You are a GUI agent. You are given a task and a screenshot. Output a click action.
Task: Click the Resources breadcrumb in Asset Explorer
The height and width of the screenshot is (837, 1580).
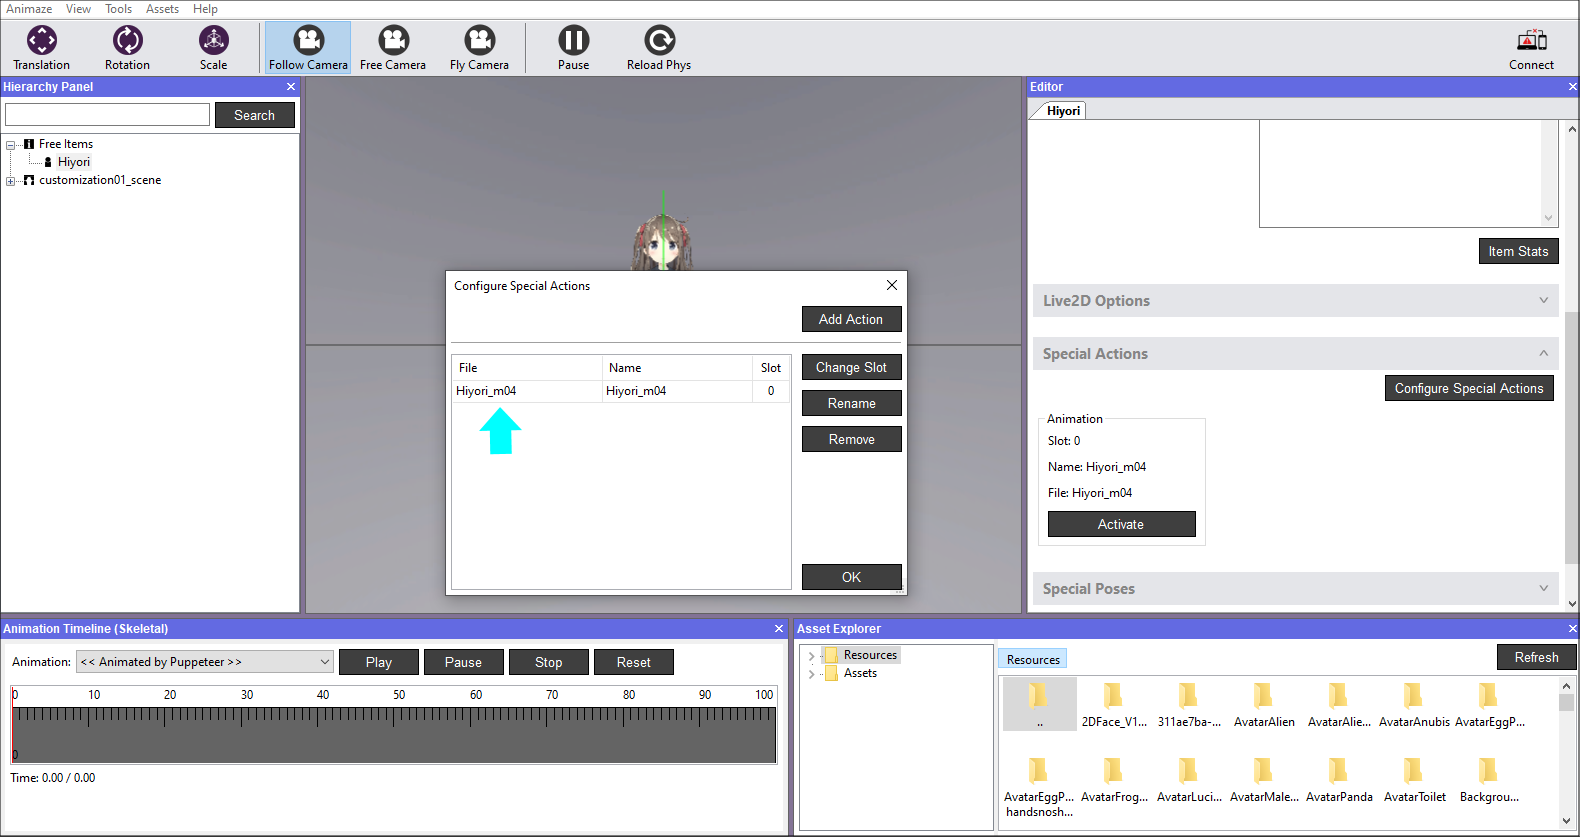click(1033, 659)
